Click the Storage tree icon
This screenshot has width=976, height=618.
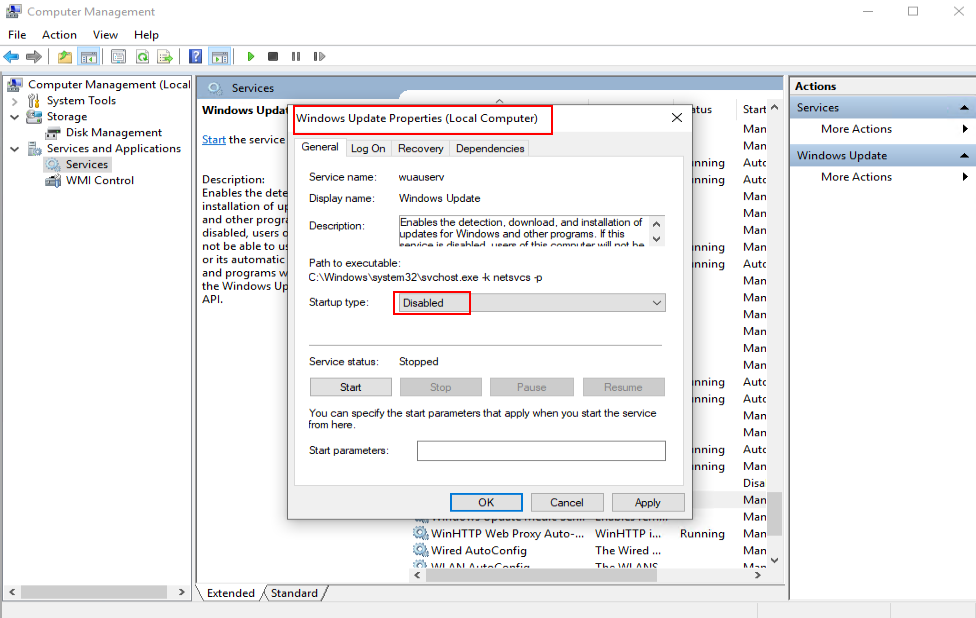coord(34,116)
